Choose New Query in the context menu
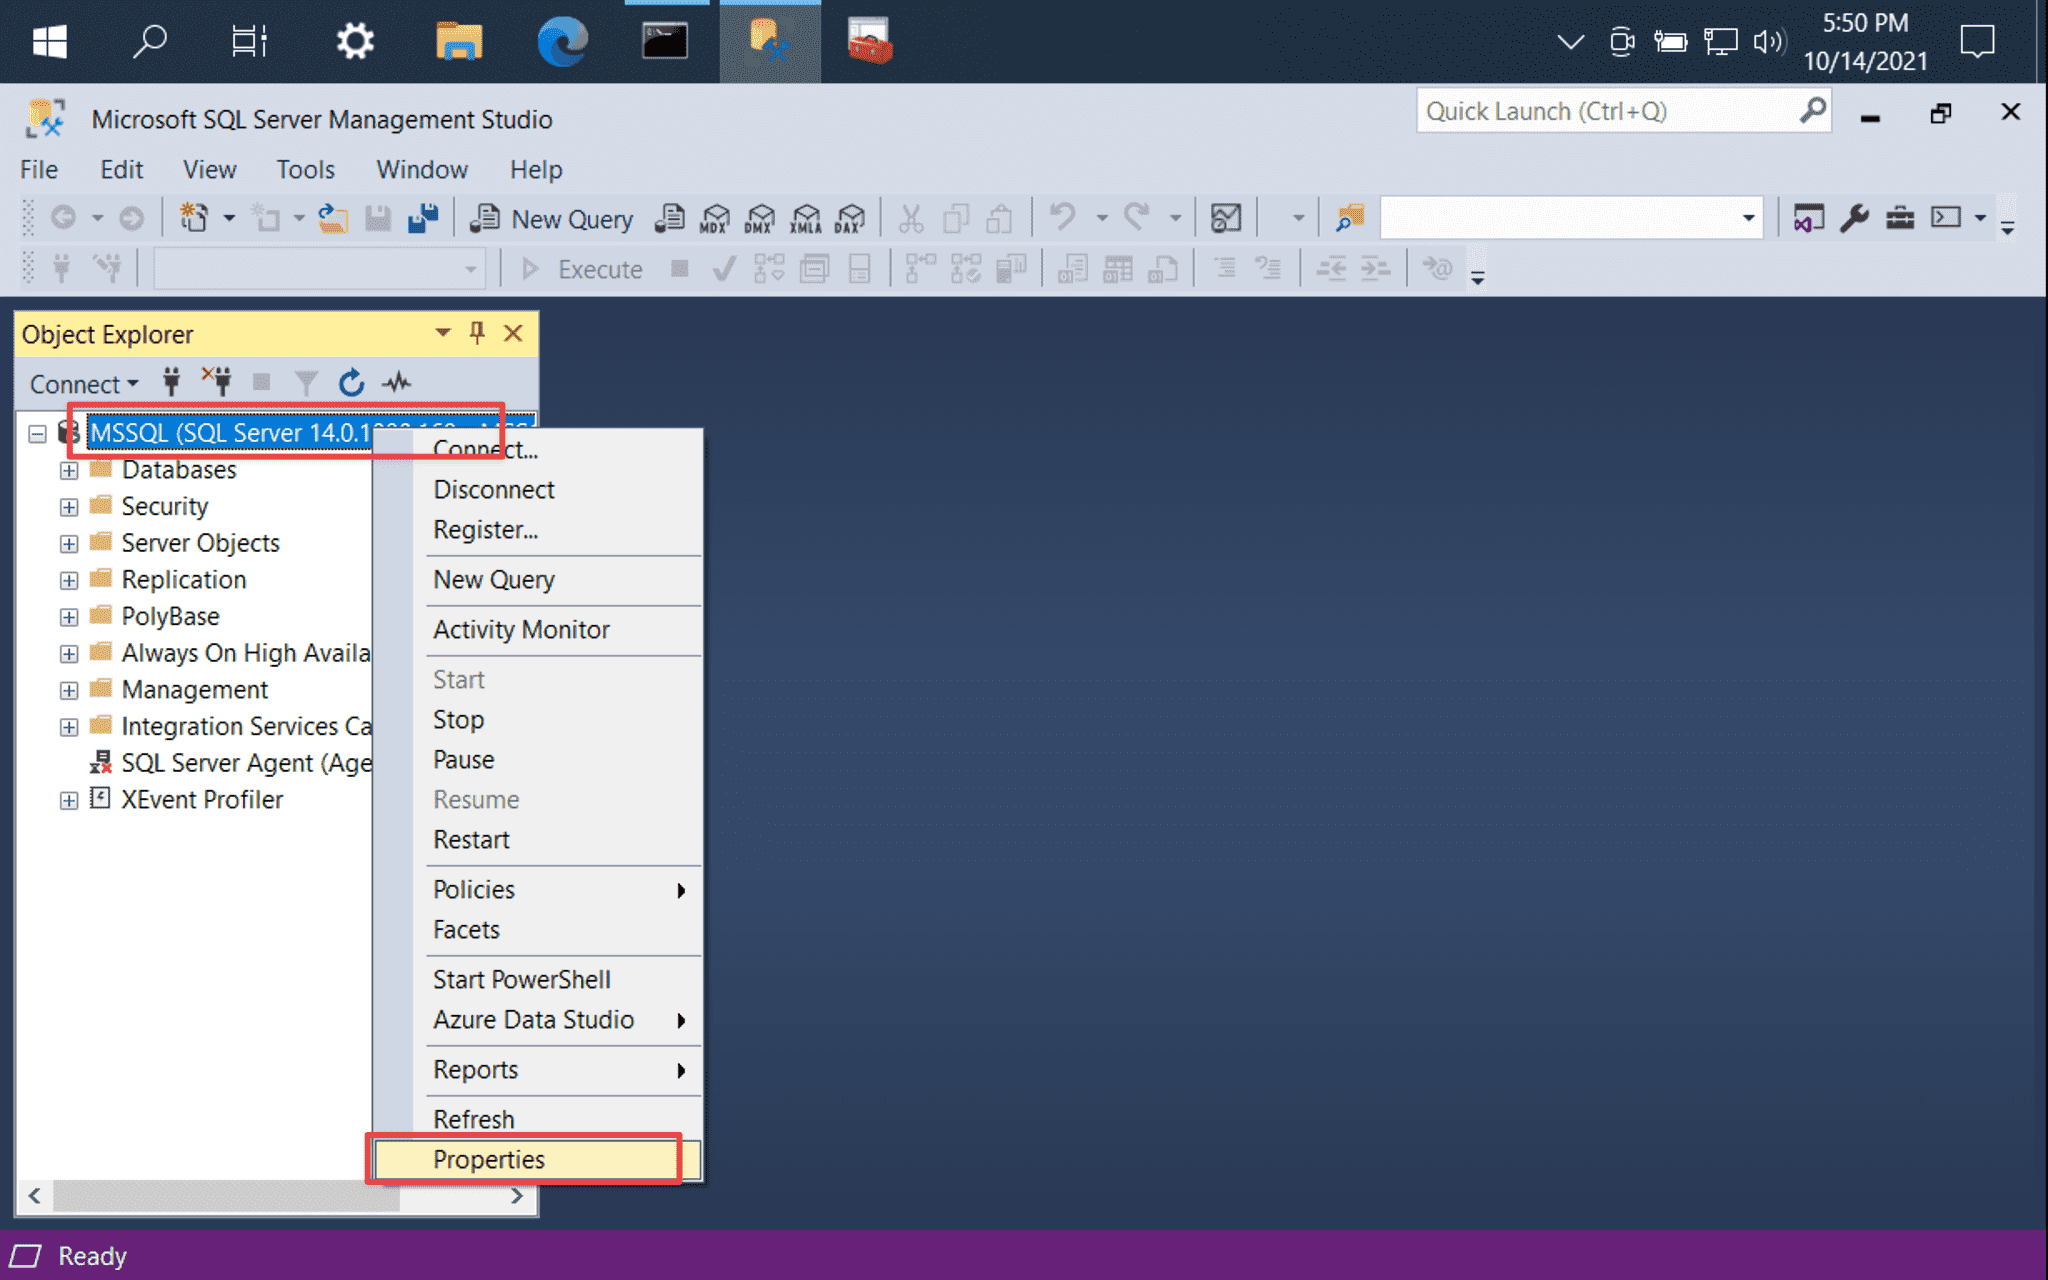This screenshot has width=2048, height=1280. click(537, 579)
